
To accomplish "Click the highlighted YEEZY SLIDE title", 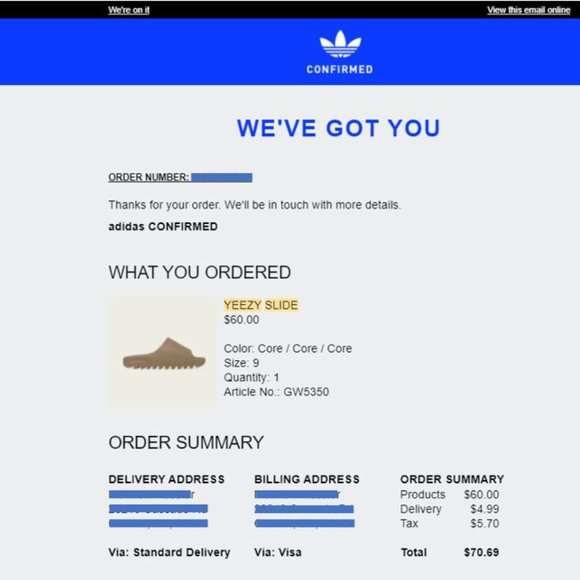I will tap(261, 305).
